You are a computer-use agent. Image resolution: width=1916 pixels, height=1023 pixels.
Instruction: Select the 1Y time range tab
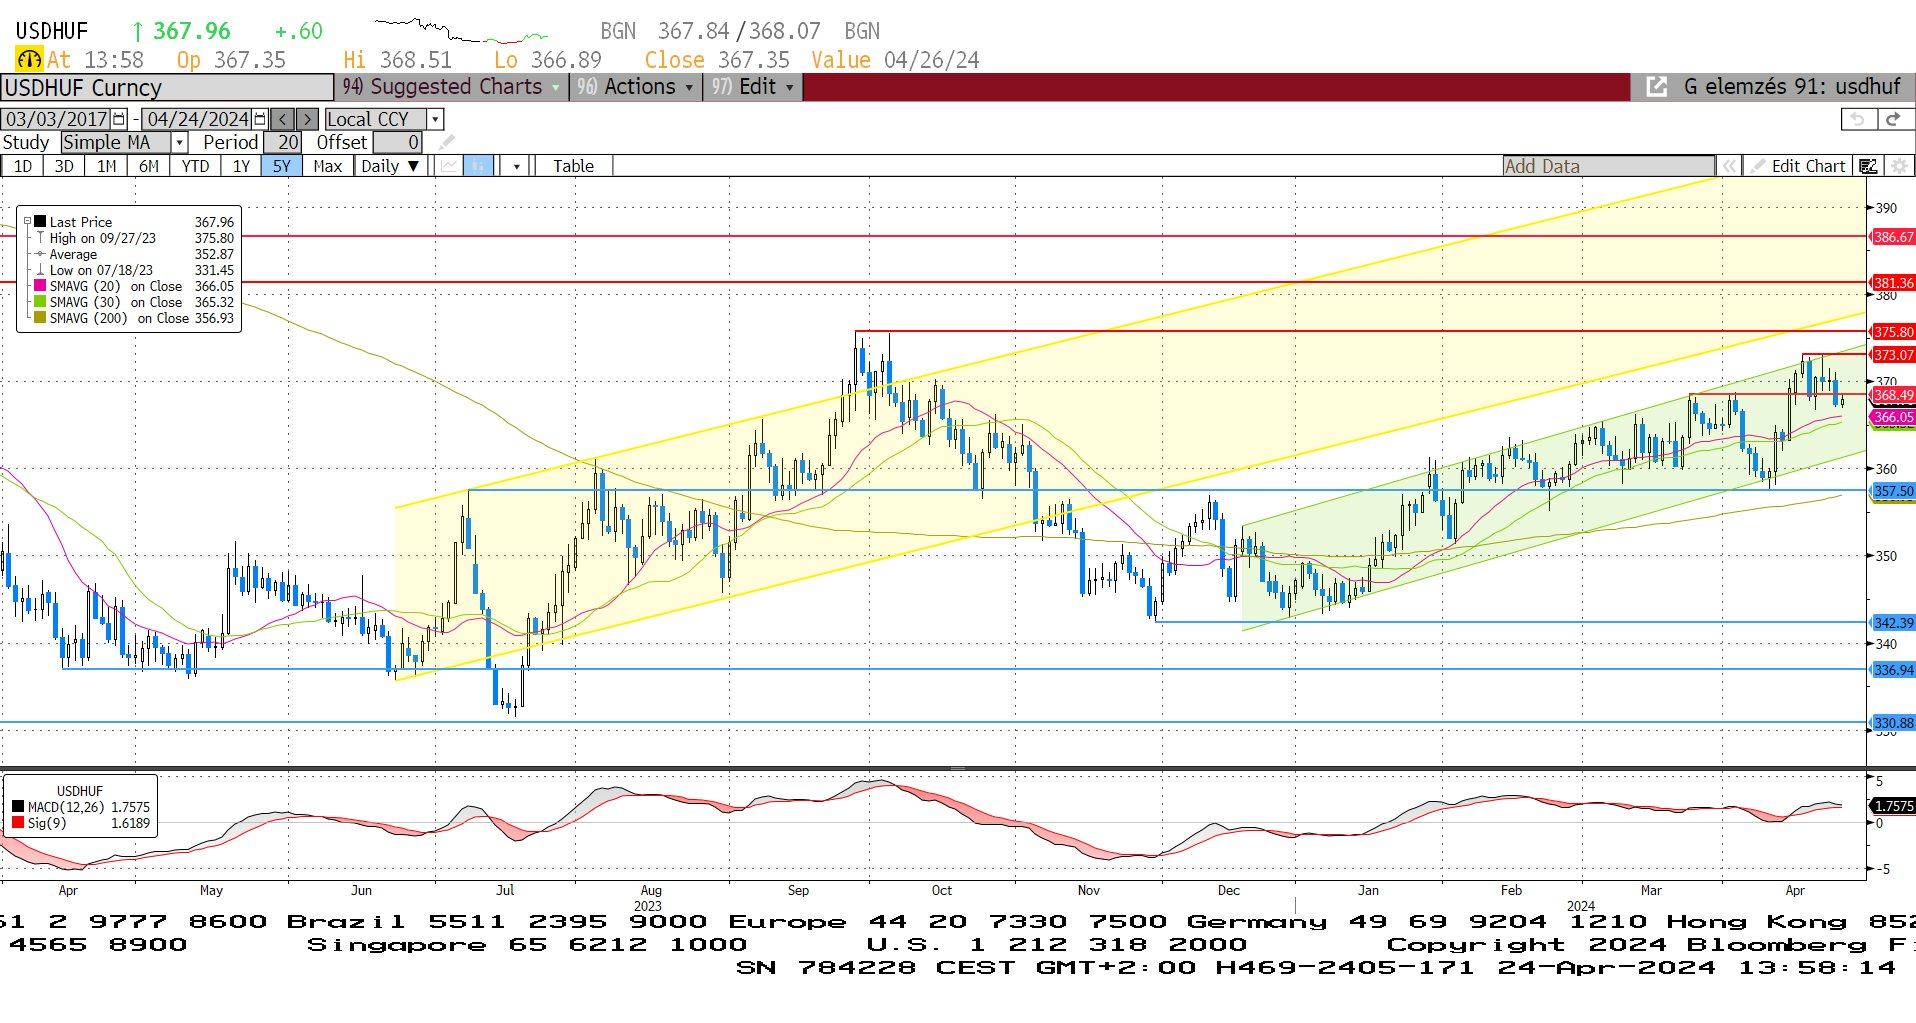tap(241, 166)
